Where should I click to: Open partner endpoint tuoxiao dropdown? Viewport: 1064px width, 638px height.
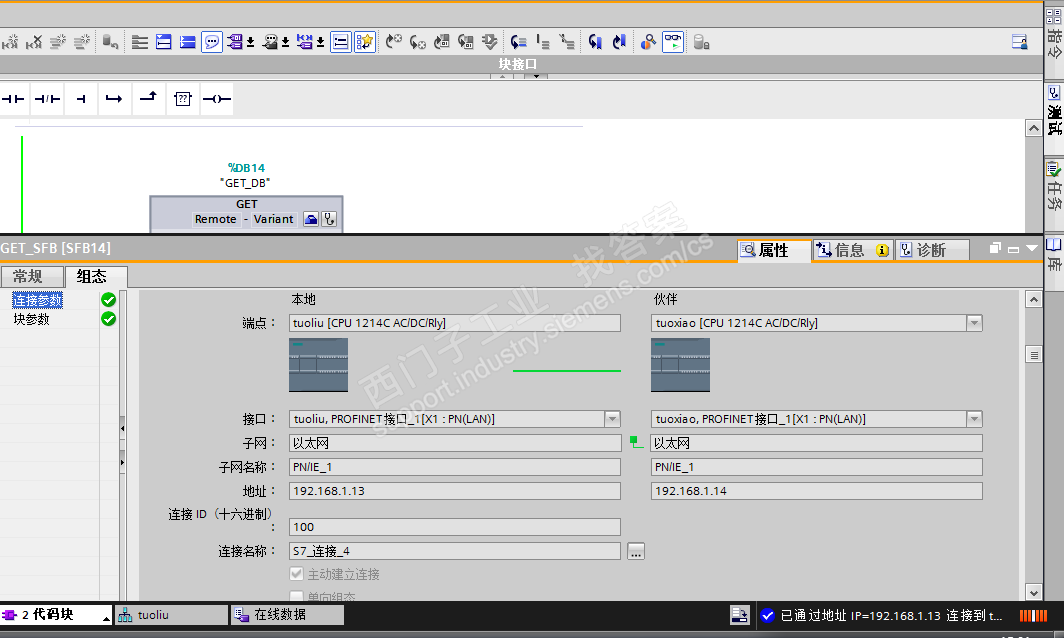[x=974, y=323]
